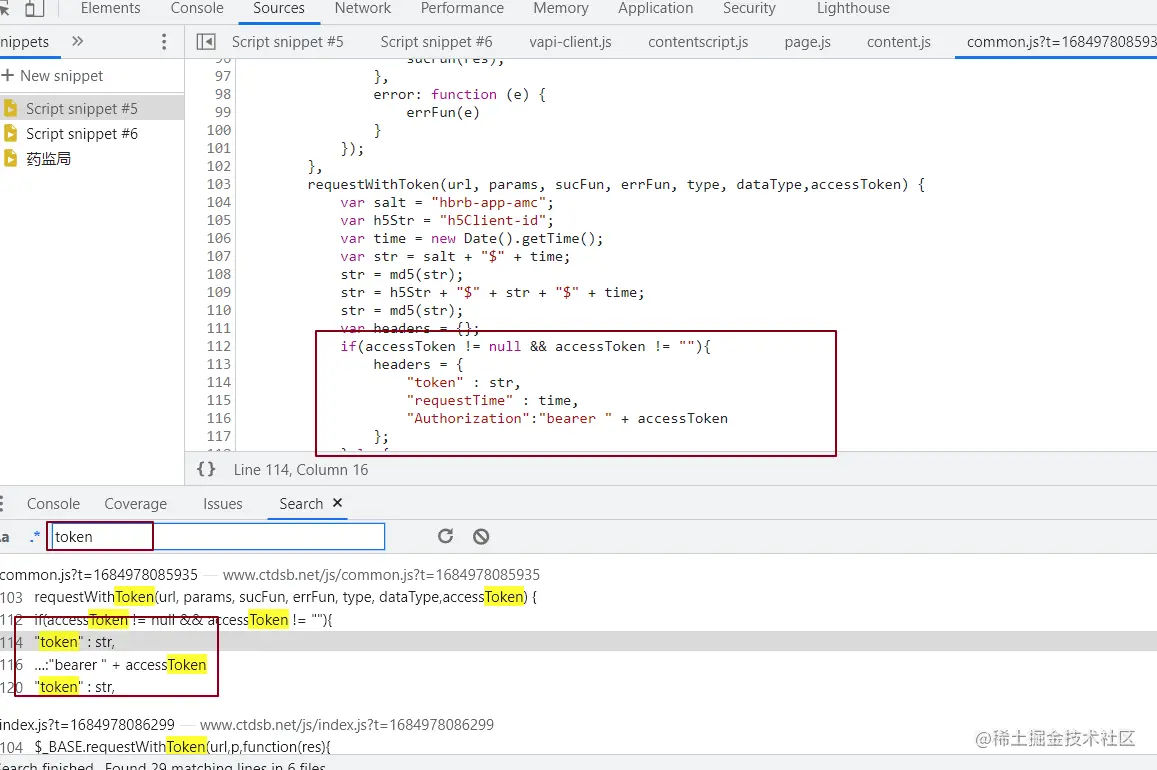Click the search finished status text
The height and width of the screenshot is (770, 1157).
162,766
